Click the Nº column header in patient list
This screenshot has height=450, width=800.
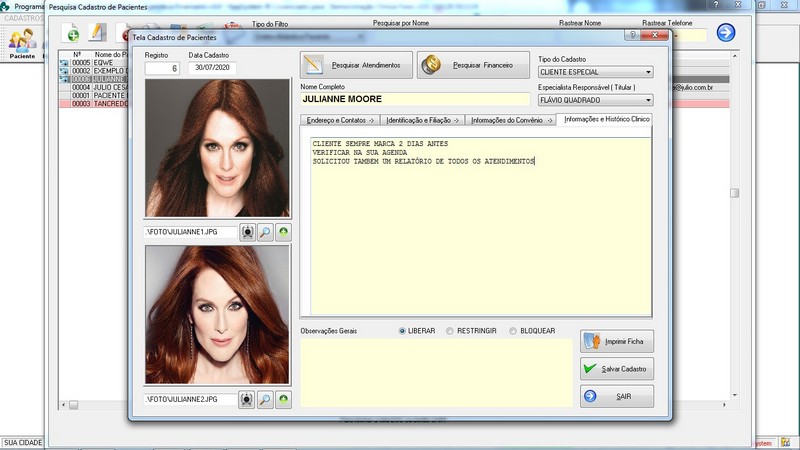click(77, 54)
